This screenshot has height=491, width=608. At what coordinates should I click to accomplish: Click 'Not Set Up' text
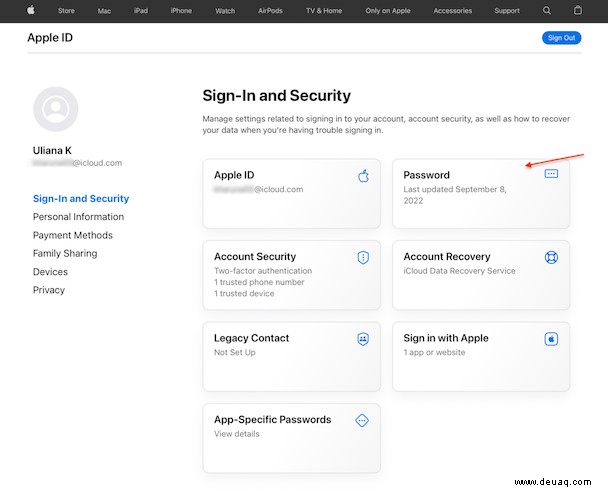pos(235,352)
